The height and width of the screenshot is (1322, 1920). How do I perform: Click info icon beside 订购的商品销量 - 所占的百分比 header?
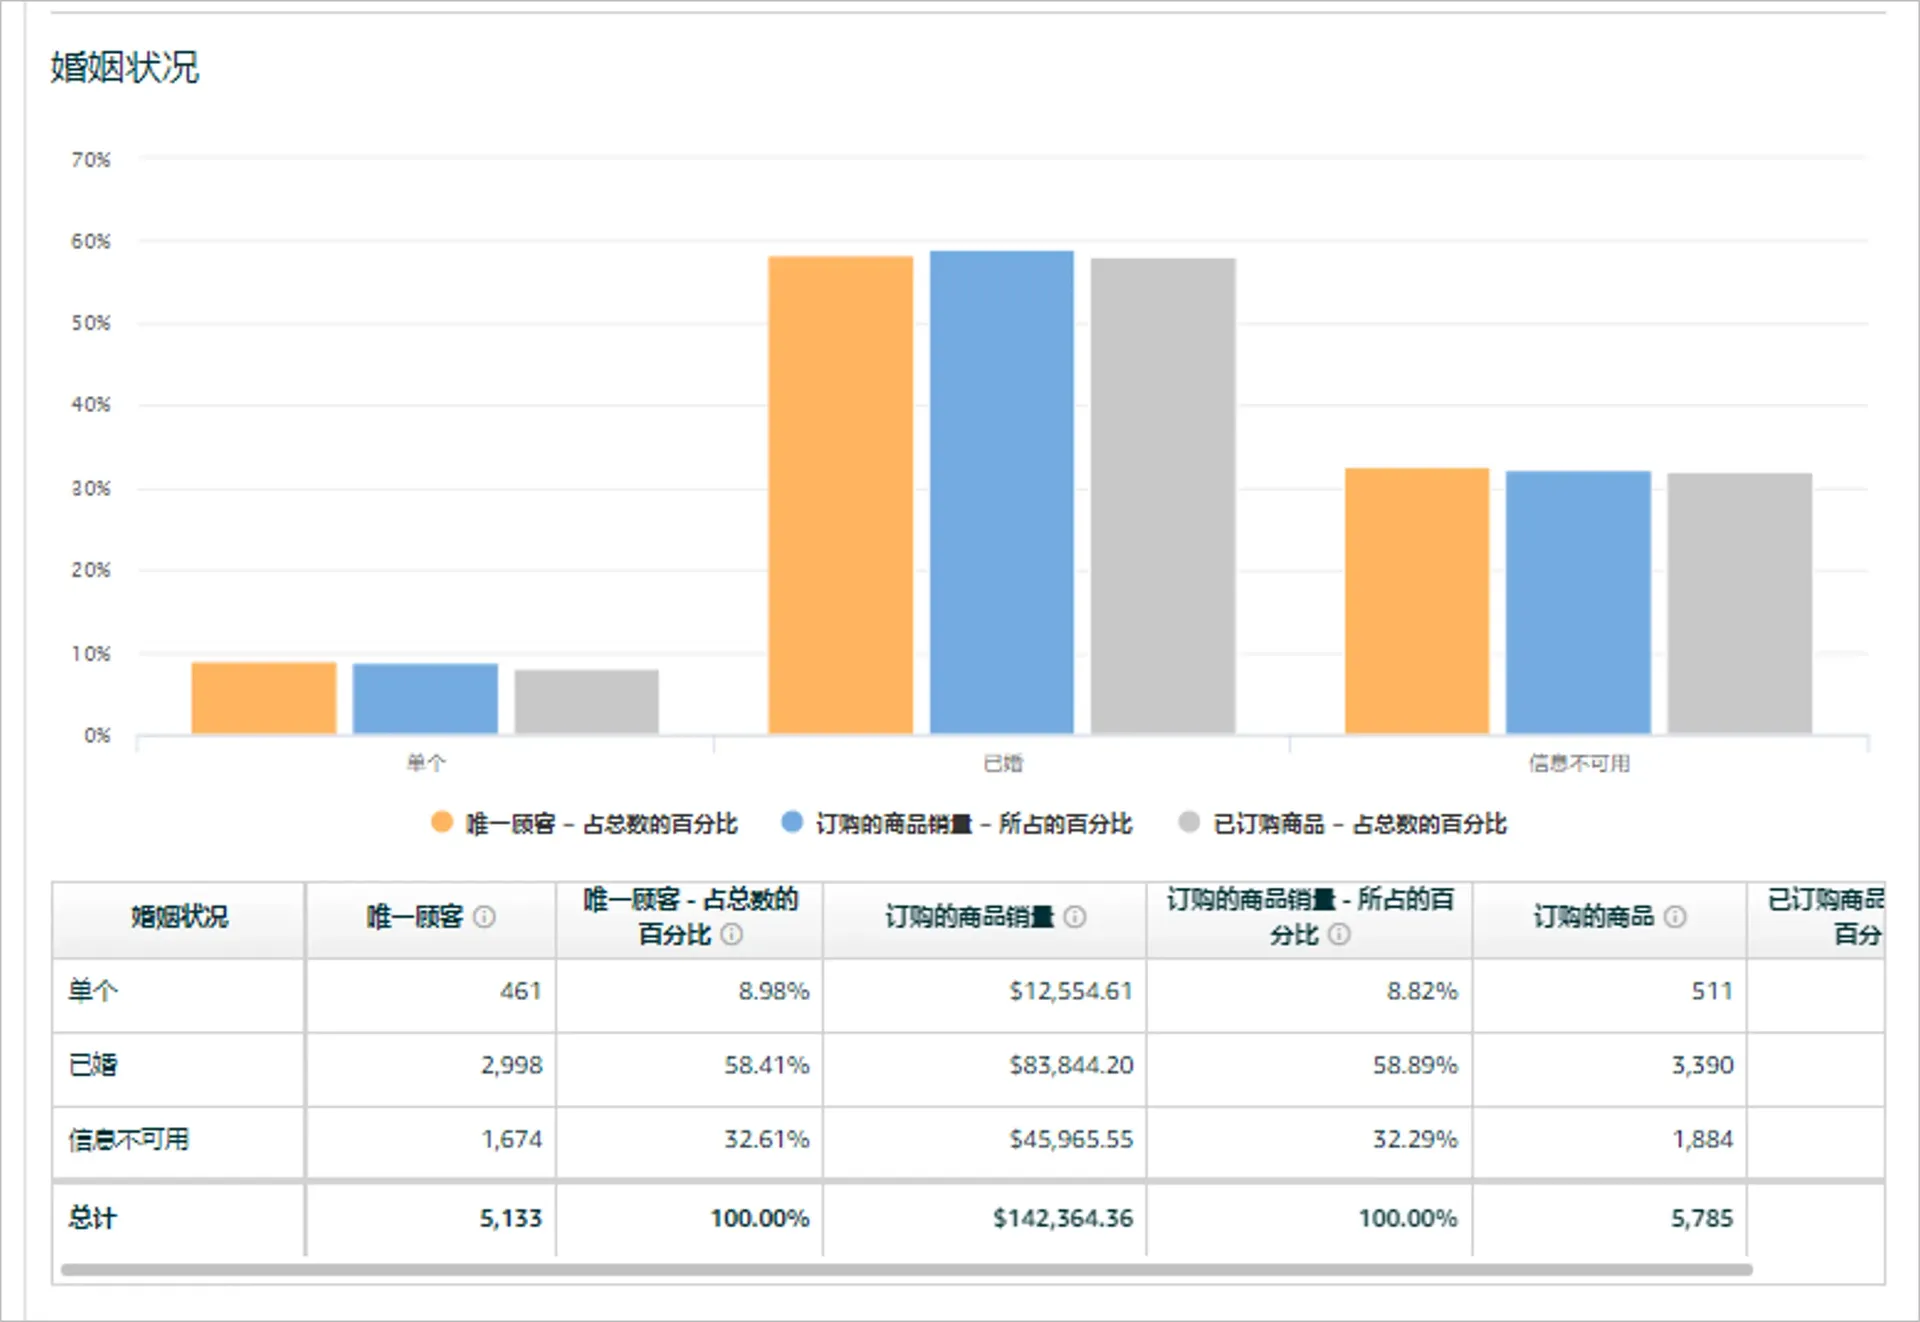click(x=1339, y=934)
